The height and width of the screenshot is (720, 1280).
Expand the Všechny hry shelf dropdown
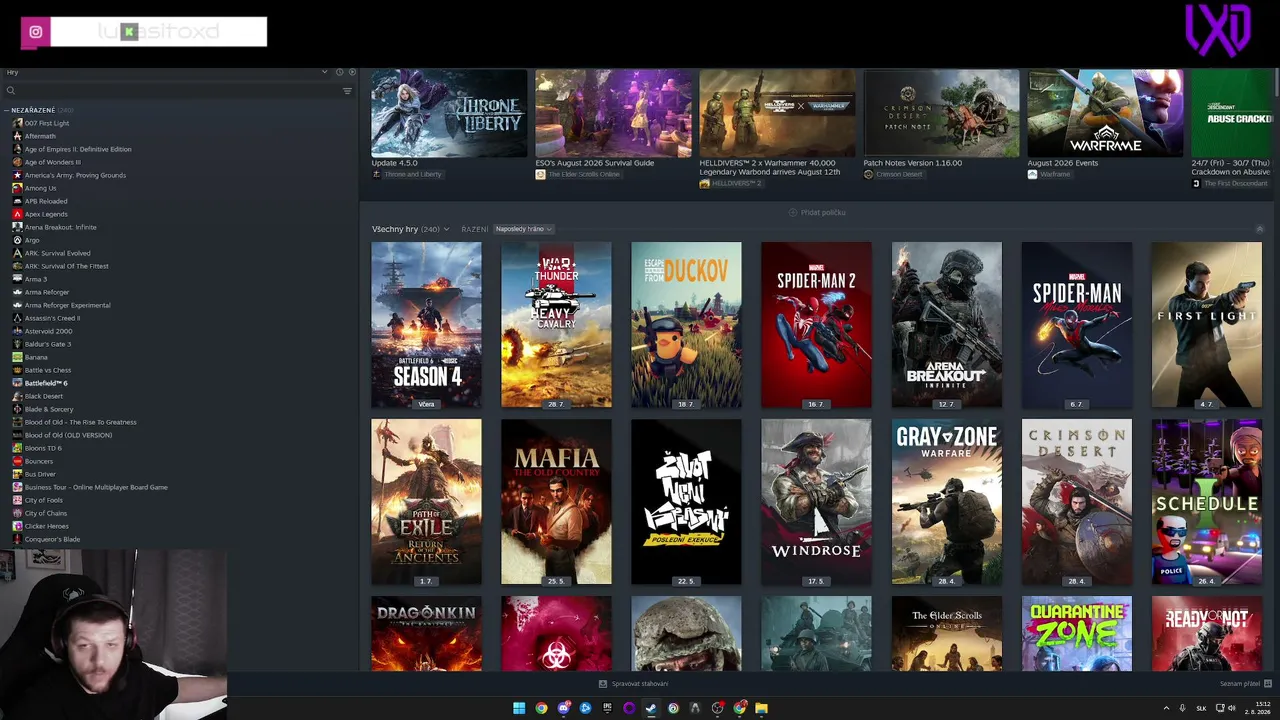tap(410, 229)
